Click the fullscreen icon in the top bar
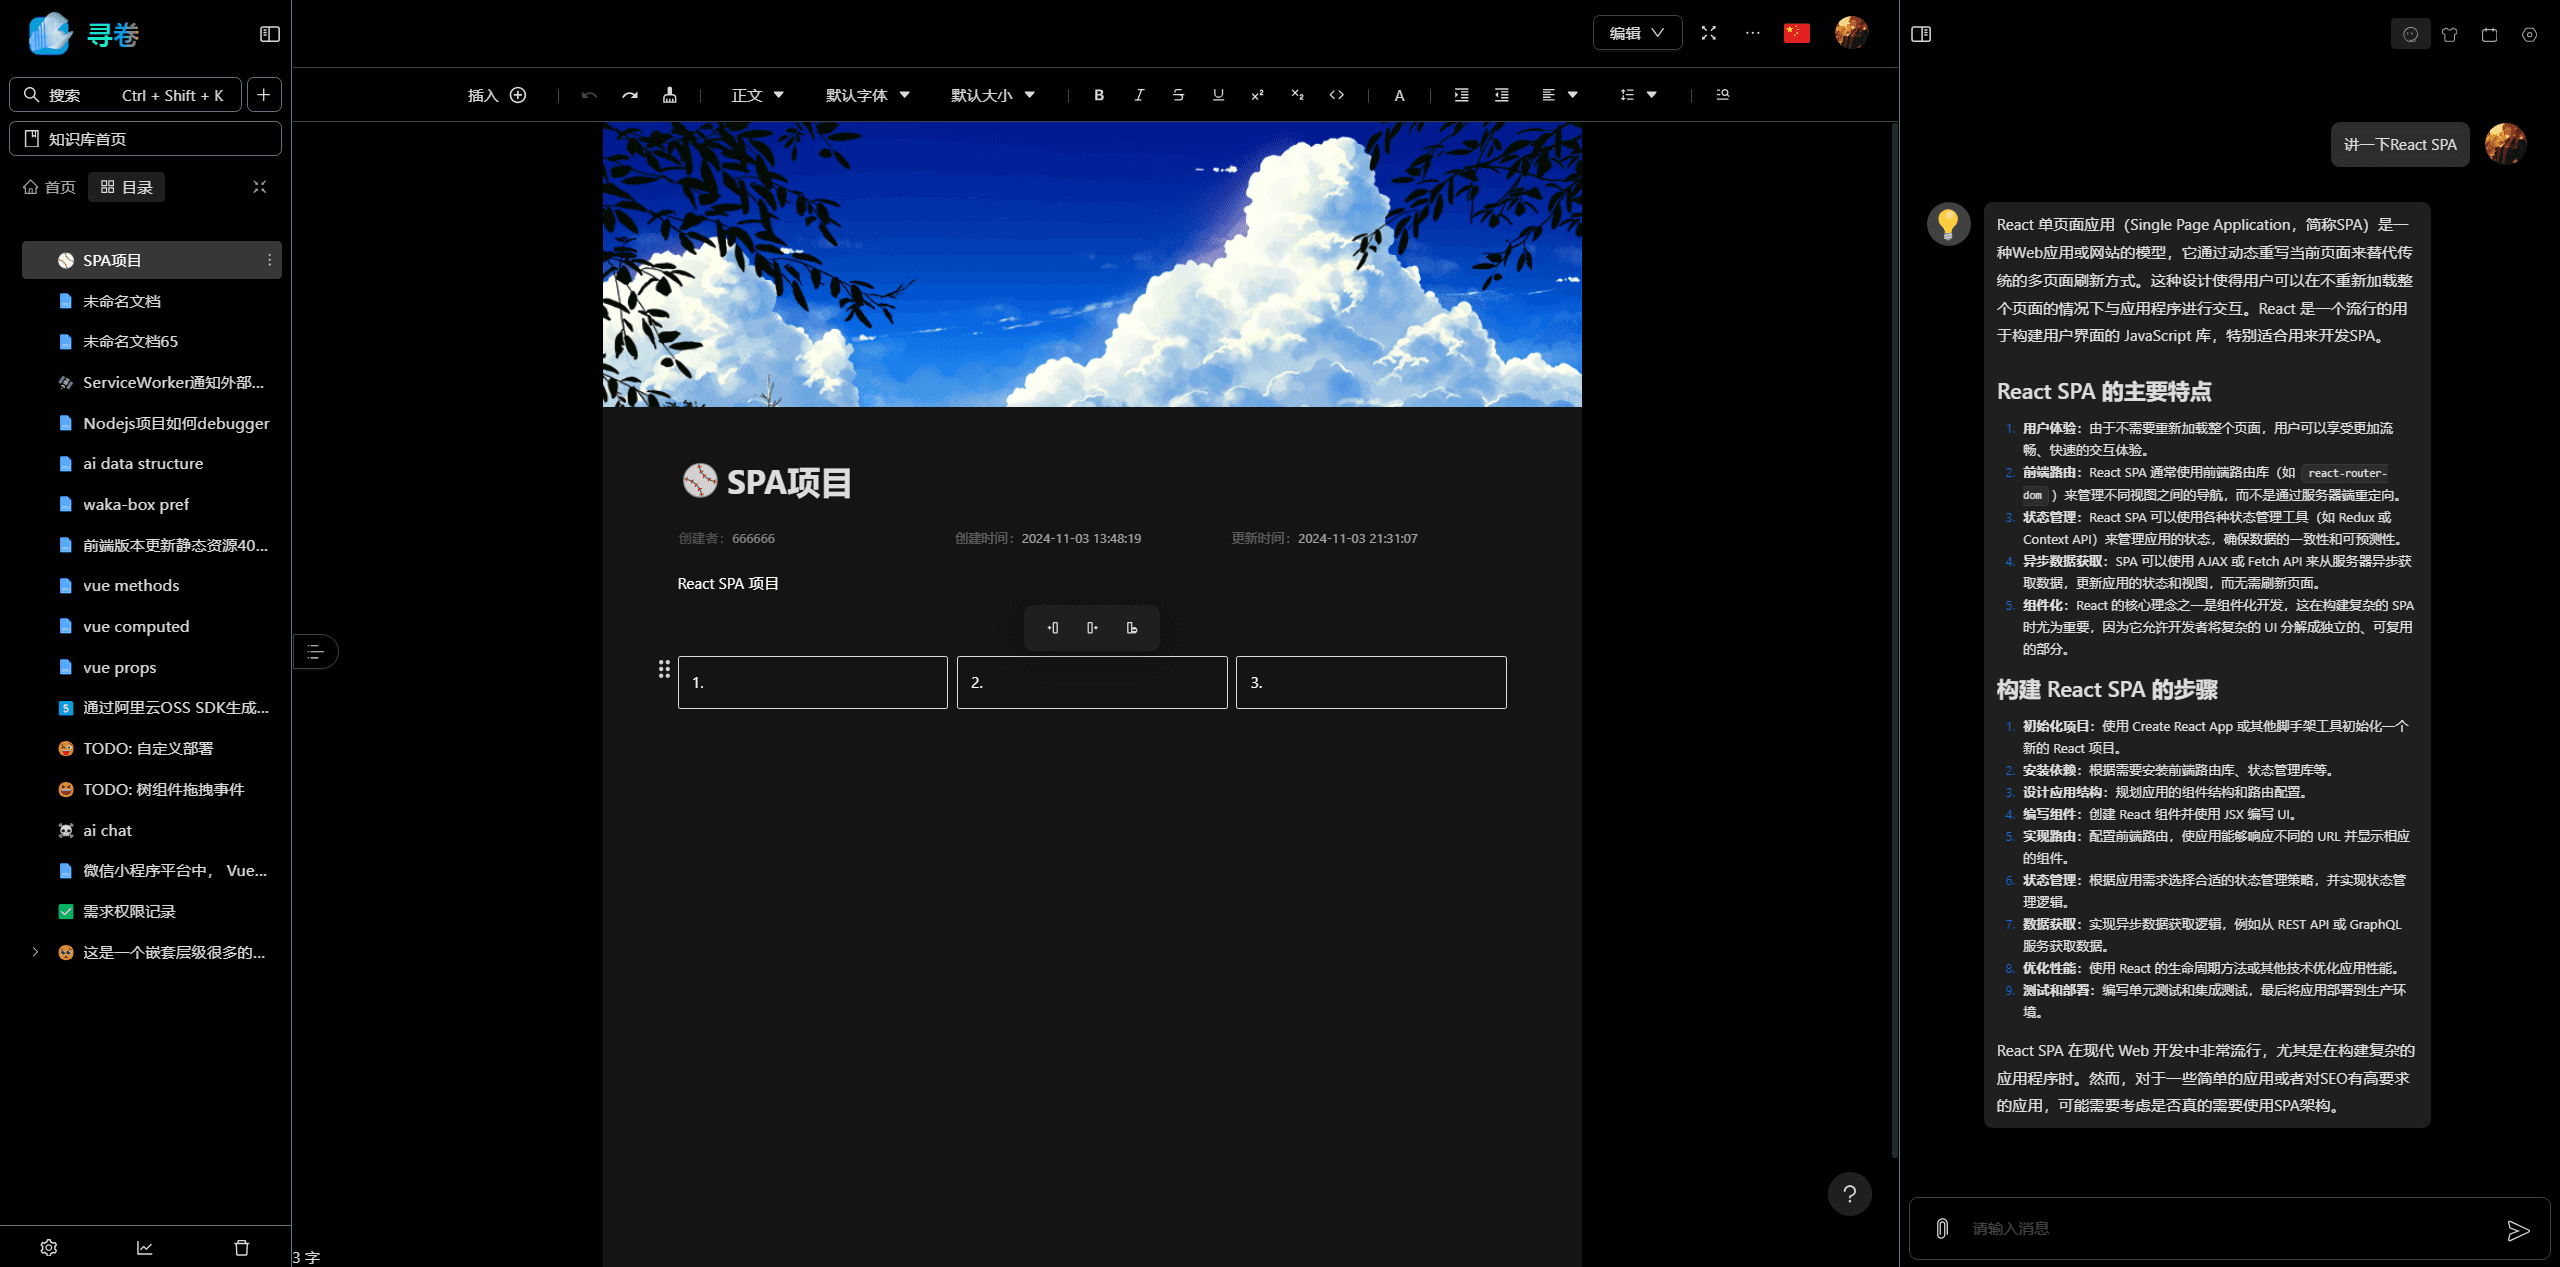This screenshot has height=1267, width=2560. [1710, 33]
